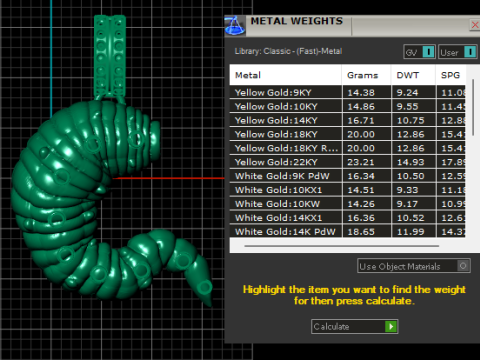The height and width of the screenshot is (360, 480).
Task: Click the 10.52 DWT value
Action: click(x=410, y=218)
